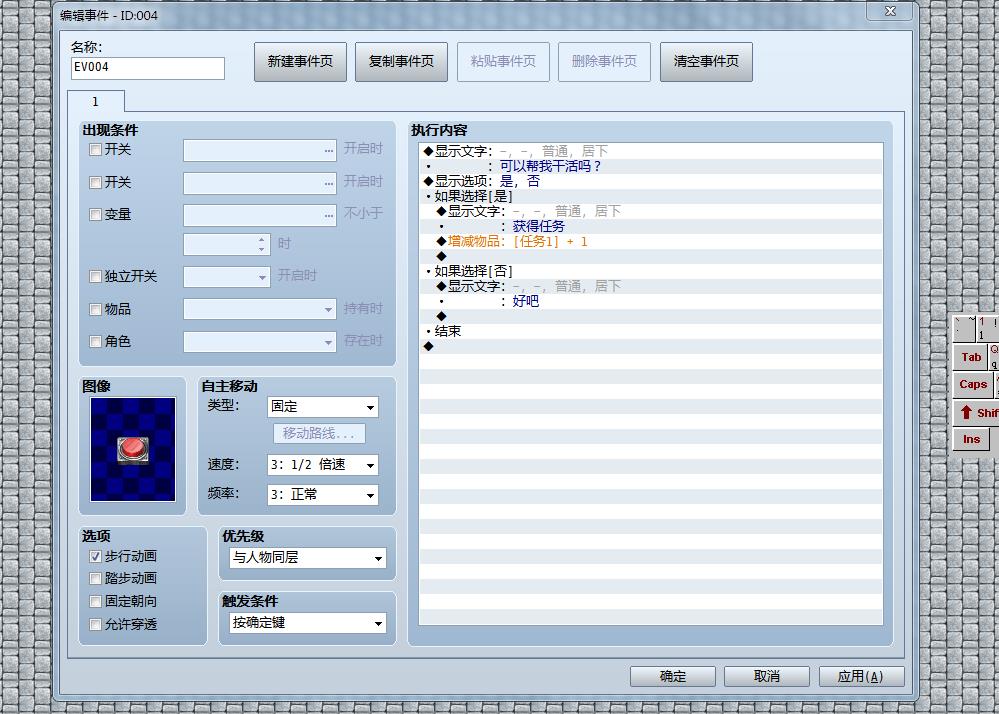Viewport: 999px width, 714px height.
Task: Select the first 显示文字 command line
Action: coord(651,152)
